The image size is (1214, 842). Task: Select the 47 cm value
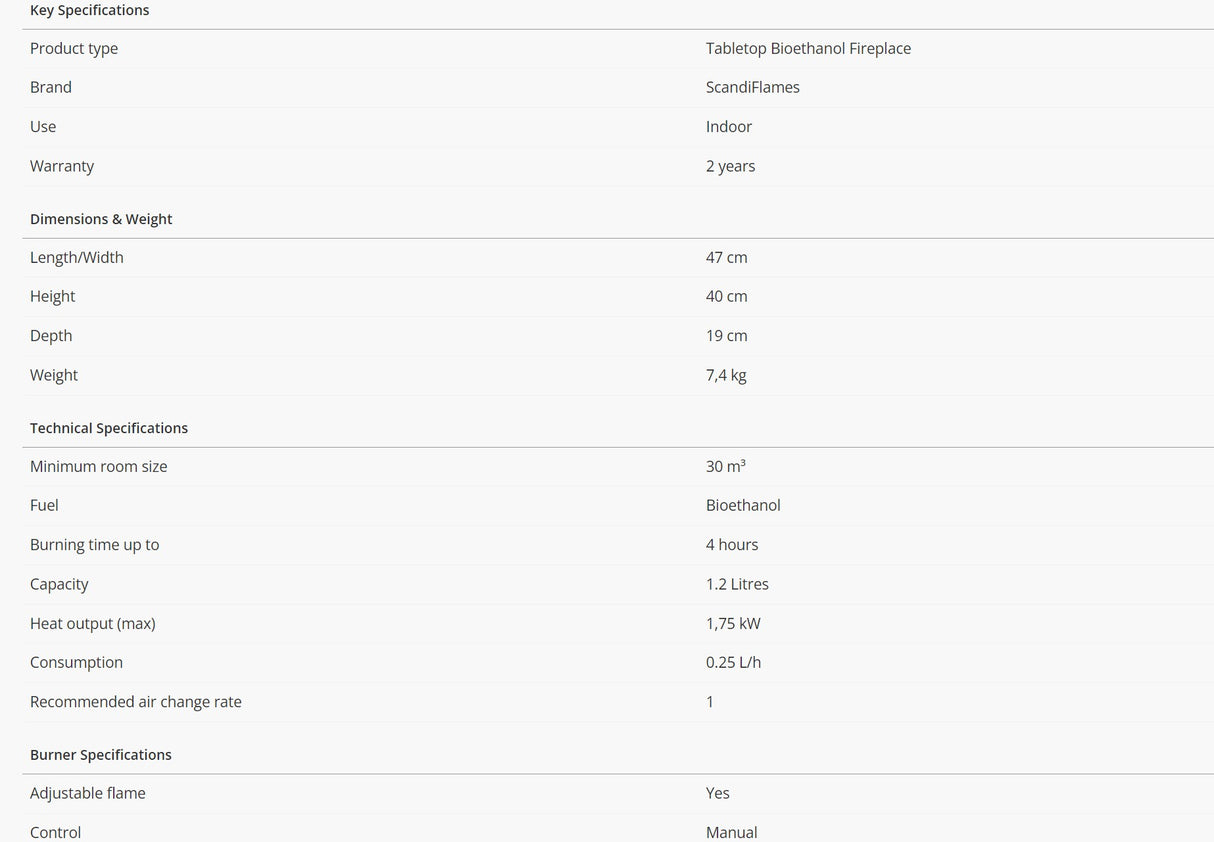tap(726, 257)
